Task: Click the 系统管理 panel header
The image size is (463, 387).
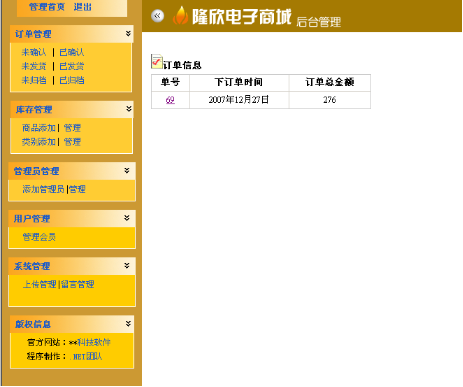Action: (x=72, y=266)
